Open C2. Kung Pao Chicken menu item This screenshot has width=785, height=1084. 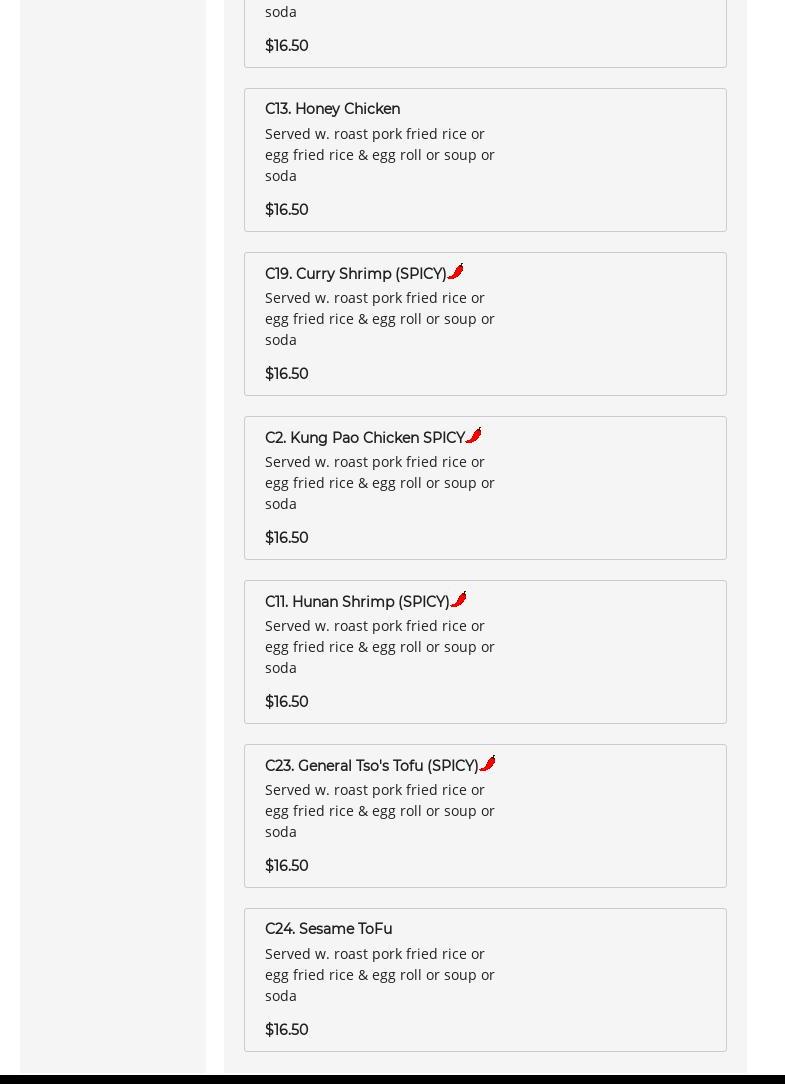364,438
